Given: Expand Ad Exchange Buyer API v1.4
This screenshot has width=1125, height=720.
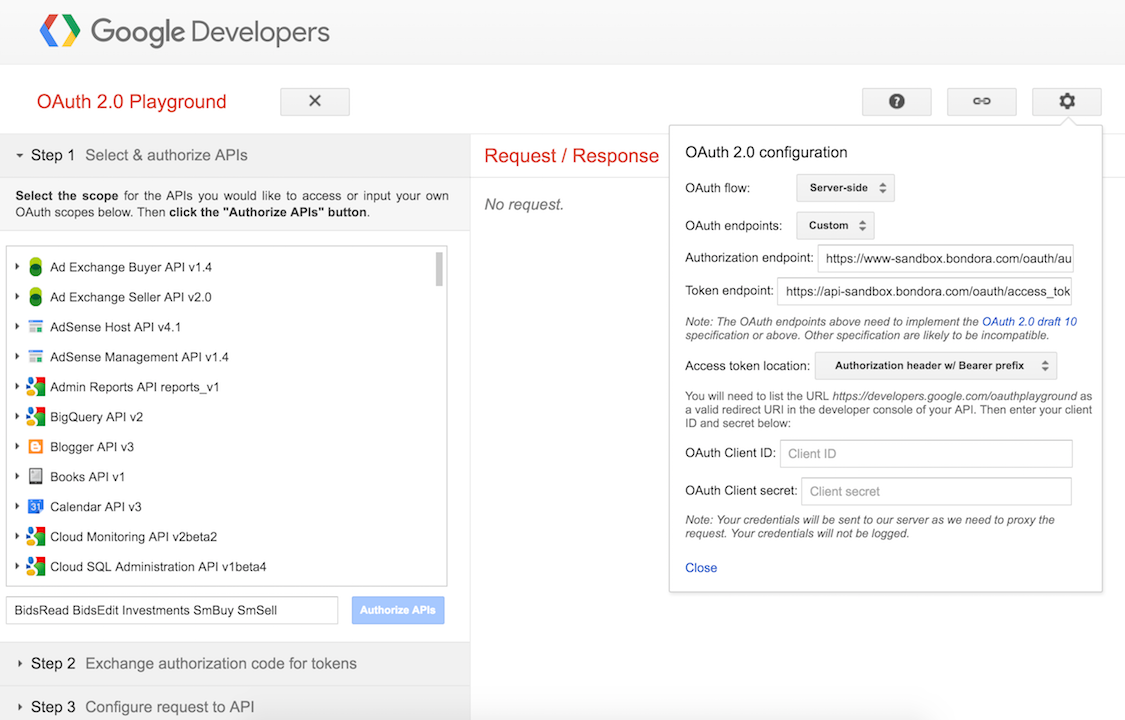Looking at the screenshot, I should 17,266.
